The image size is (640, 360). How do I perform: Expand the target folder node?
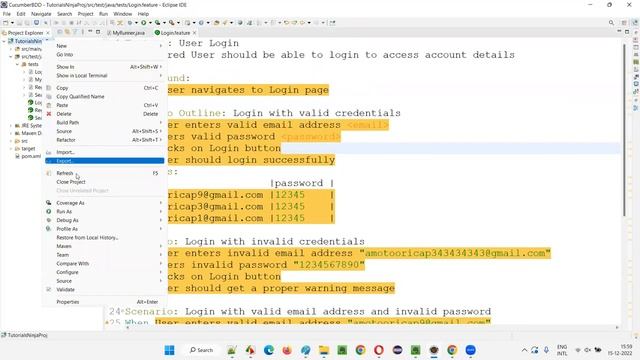coord(11,149)
